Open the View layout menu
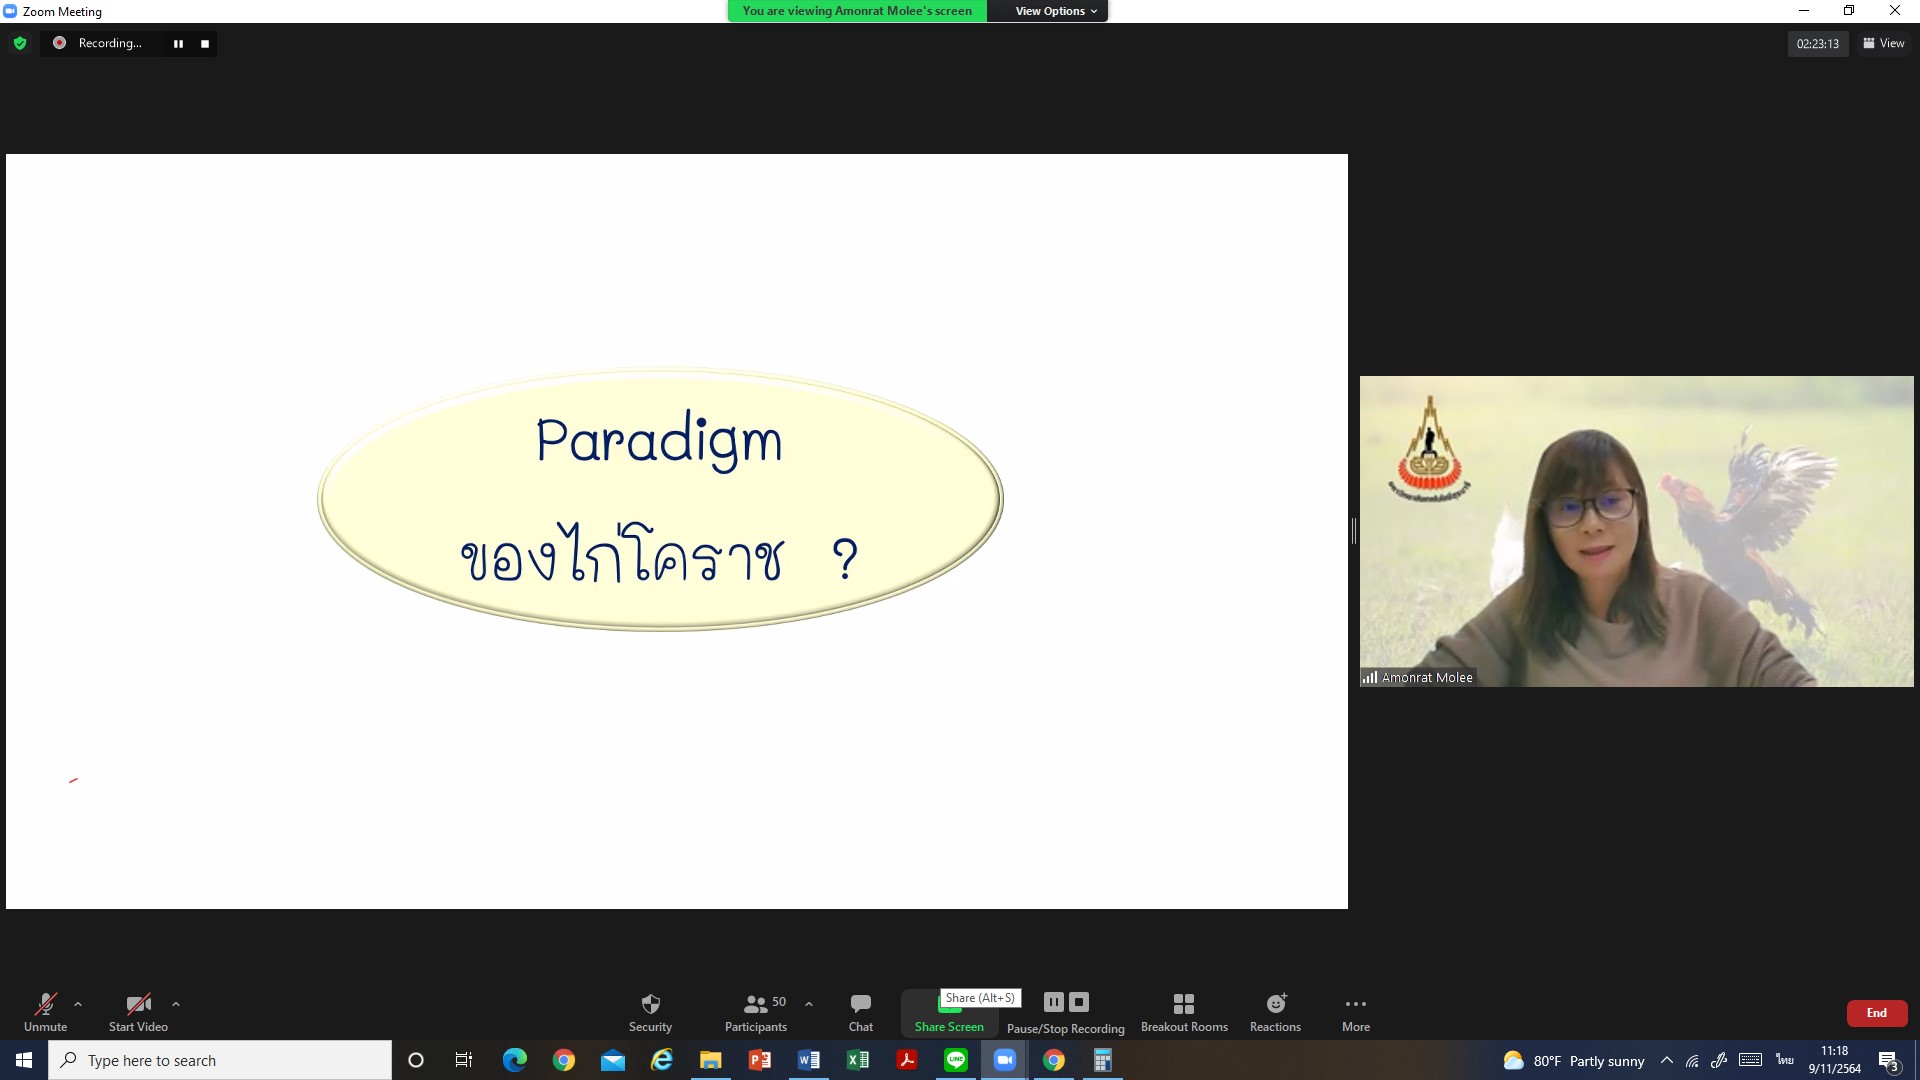Screen dimensions: 1920x1080 pos(1884,43)
